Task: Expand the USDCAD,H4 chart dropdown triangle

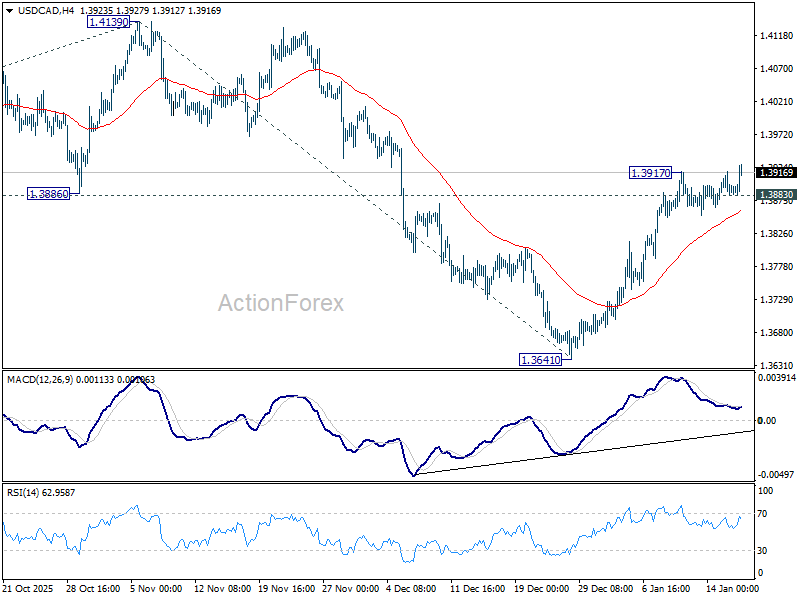Action: [x=10, y=10]
